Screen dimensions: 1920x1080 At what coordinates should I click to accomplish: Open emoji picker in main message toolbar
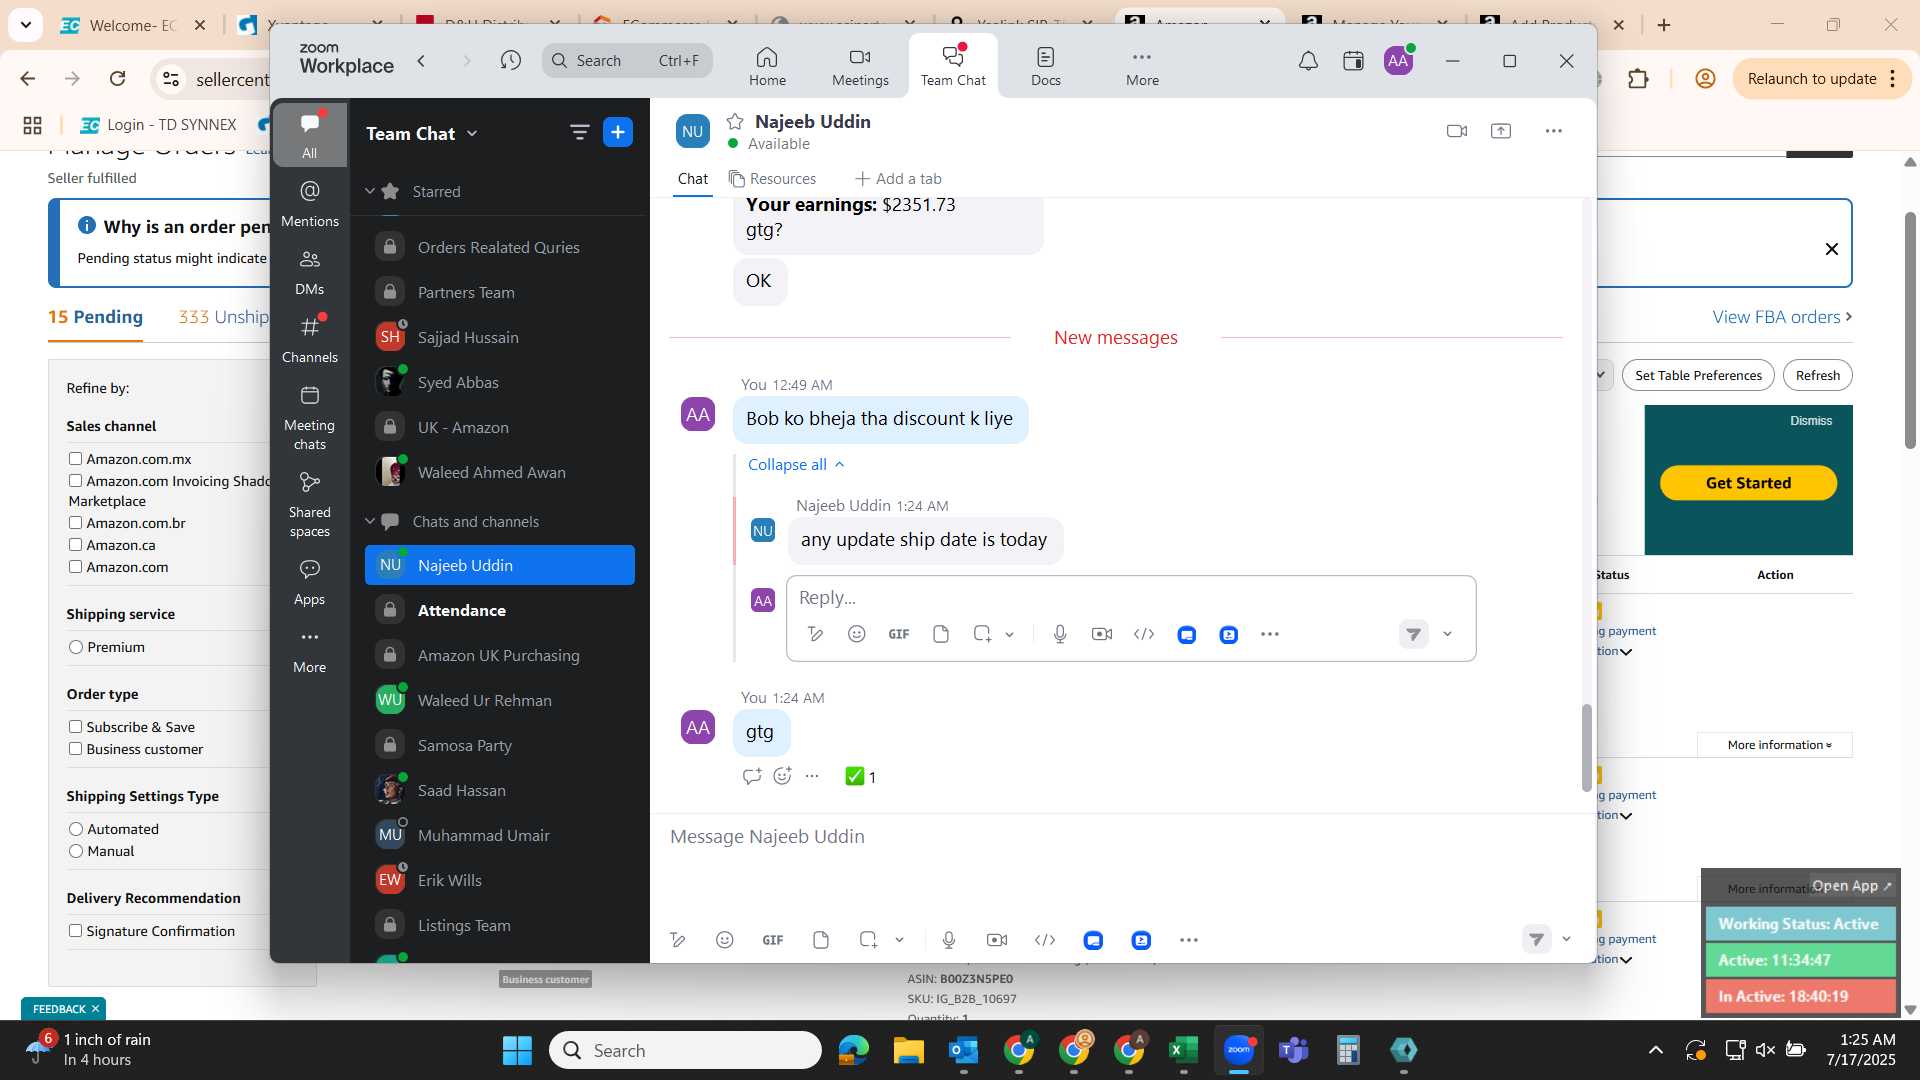(725, 940)
